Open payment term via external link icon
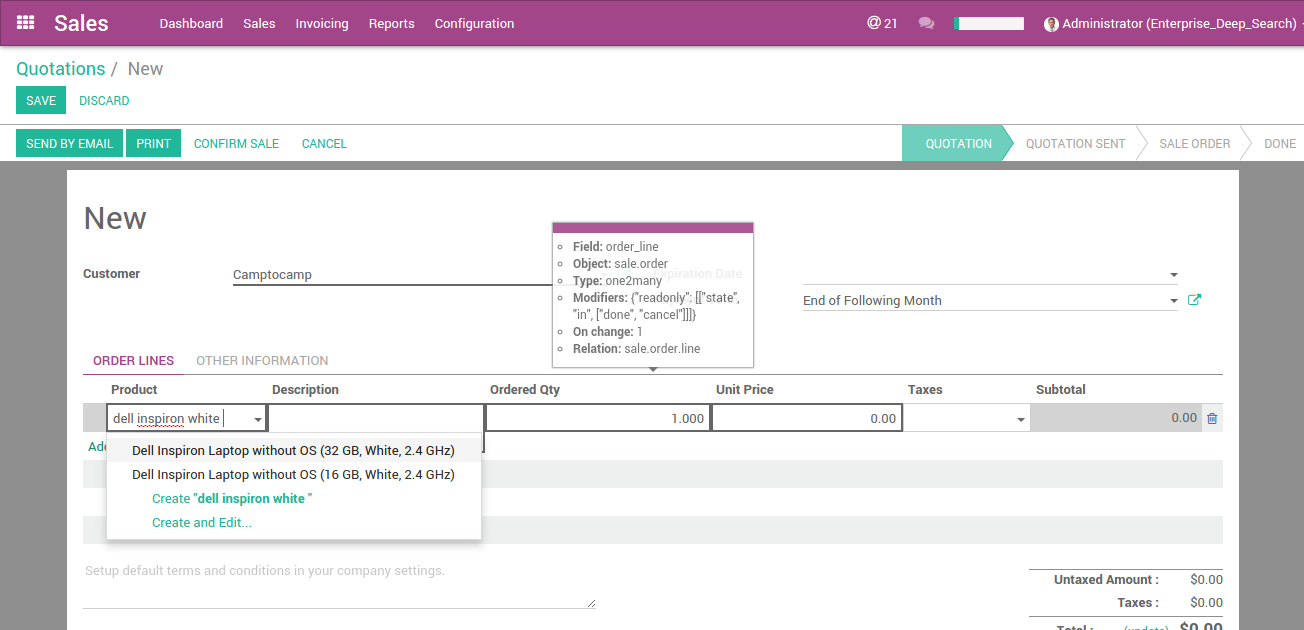 tap(1193, 300)
